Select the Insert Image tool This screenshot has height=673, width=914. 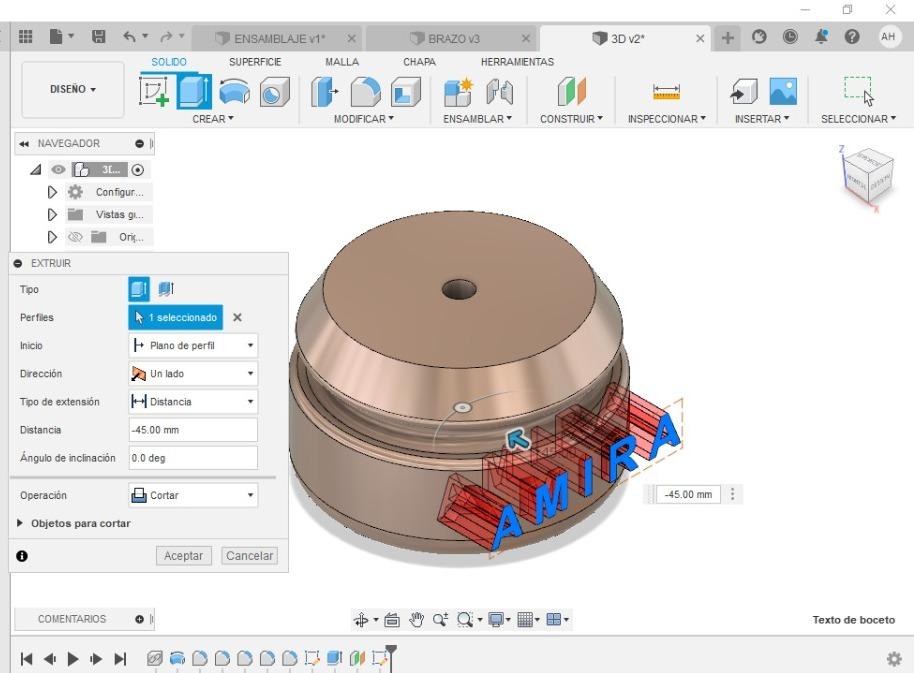(x=783, y=91)
